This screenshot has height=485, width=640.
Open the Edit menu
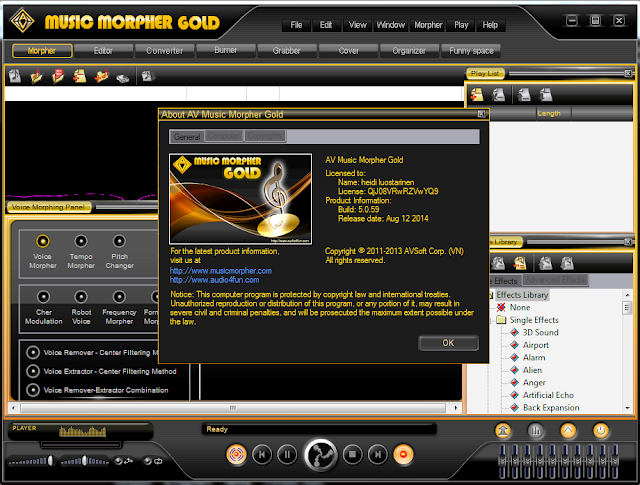(326, 25)
